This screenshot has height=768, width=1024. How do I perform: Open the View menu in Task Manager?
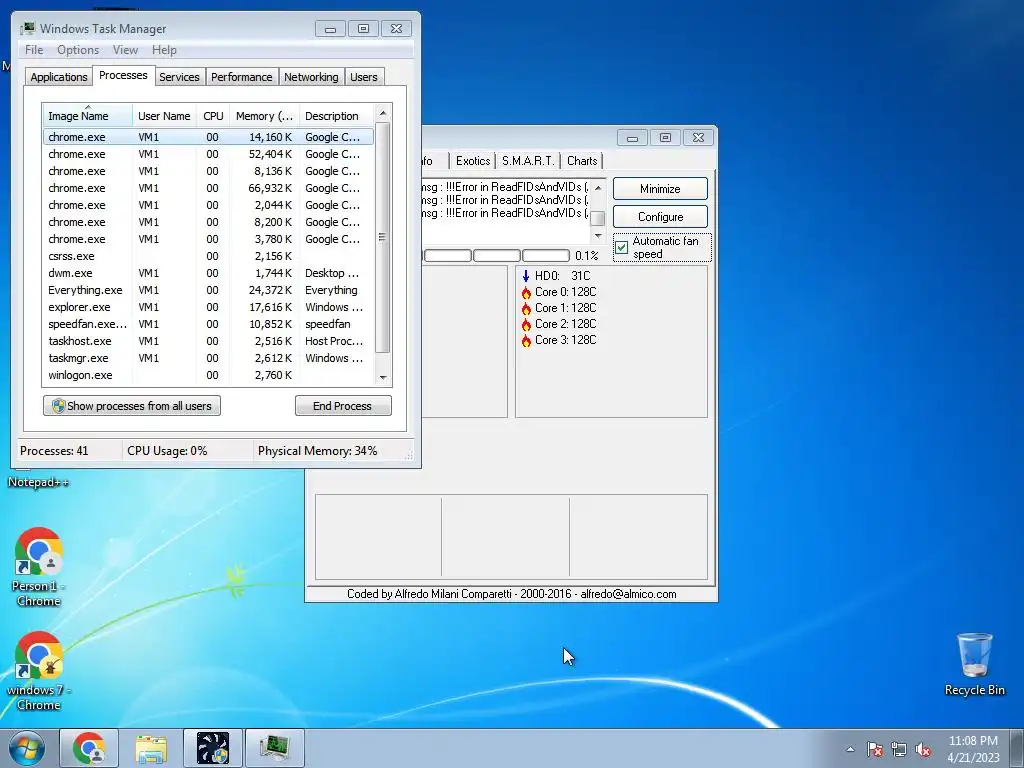coord(125,50)
